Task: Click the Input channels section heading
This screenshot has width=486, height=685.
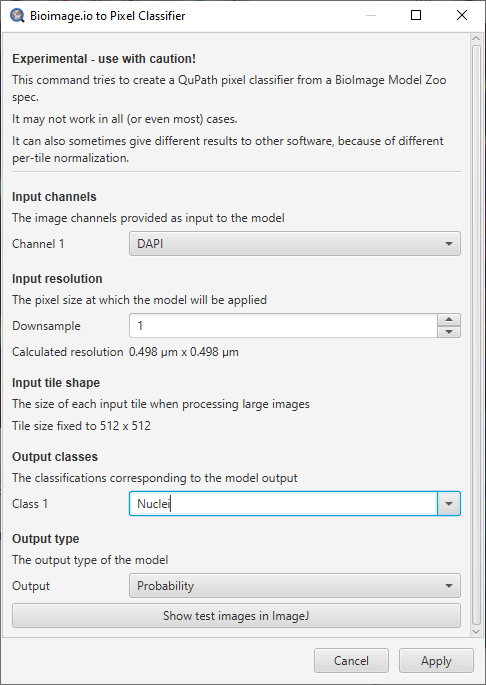Action: (54, 197)
